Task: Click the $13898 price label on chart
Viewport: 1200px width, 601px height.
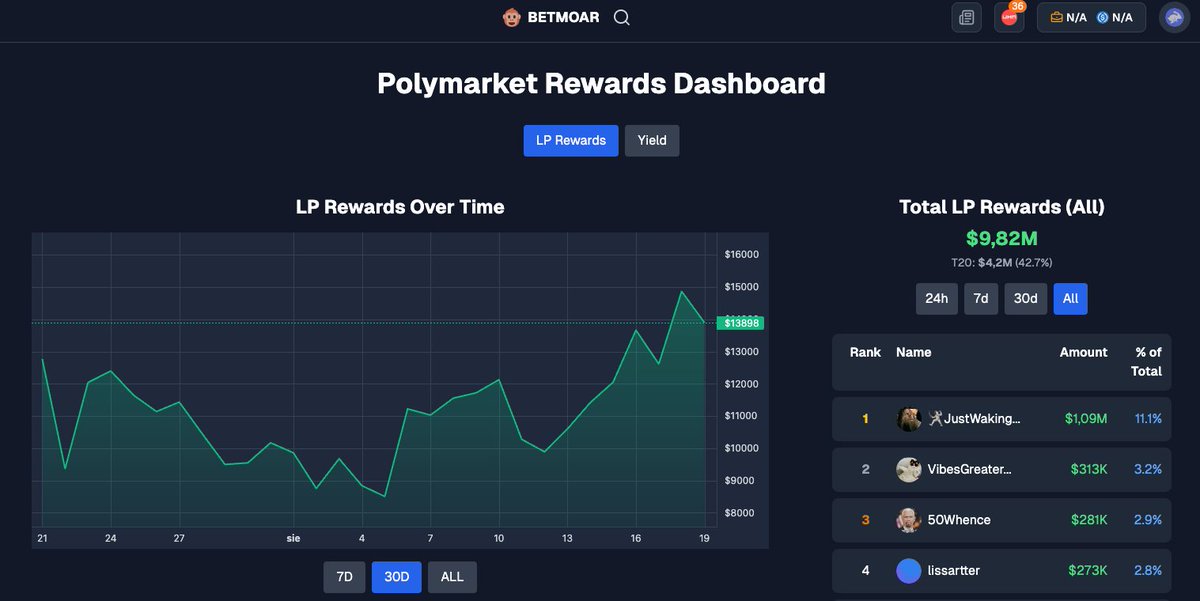Action: coord(740,322)
